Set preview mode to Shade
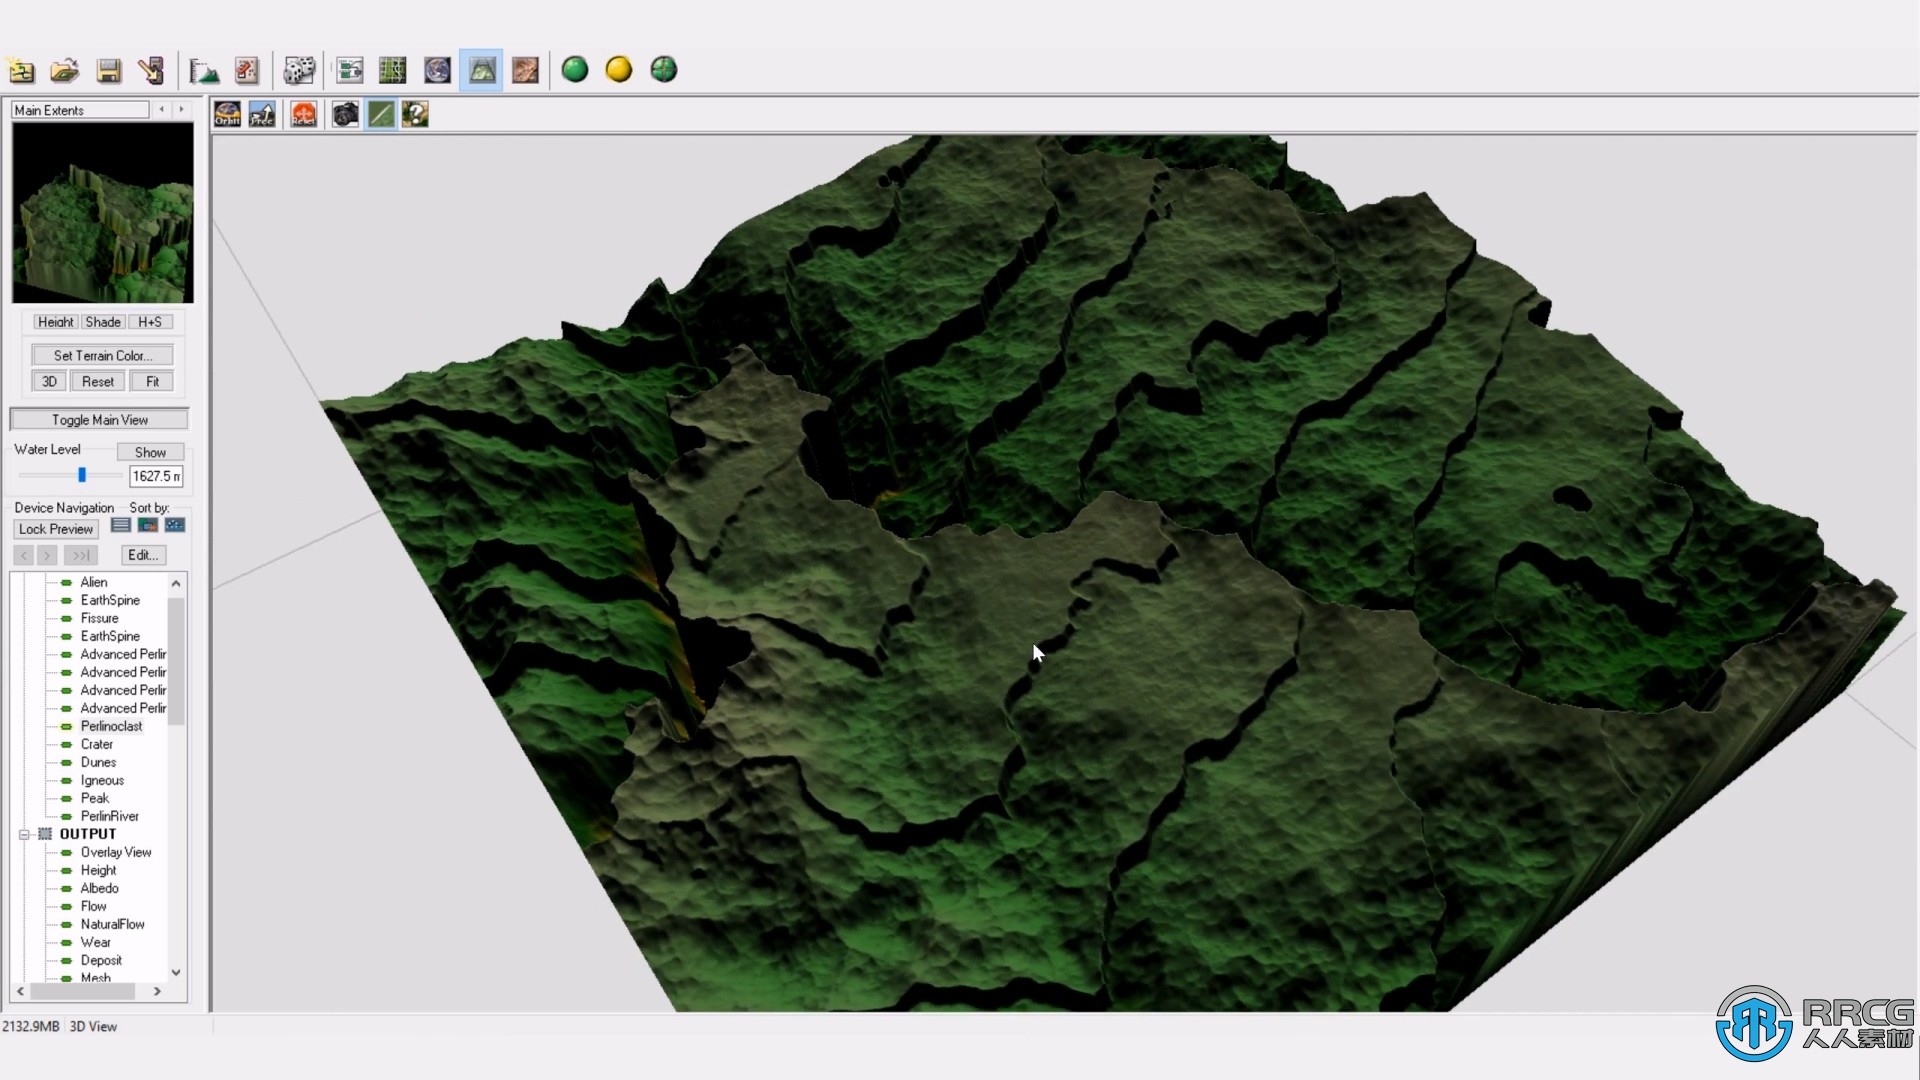This screenshot has width=1920, height=1080. (103, 322)
